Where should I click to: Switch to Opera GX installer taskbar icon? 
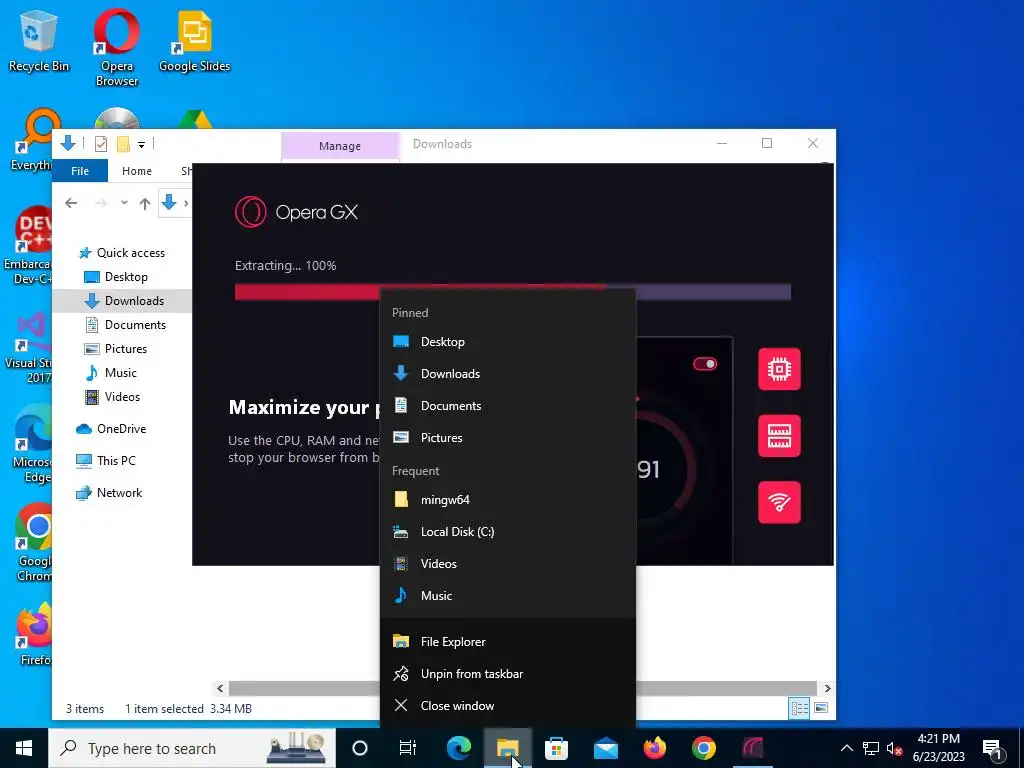click(752, 748)
